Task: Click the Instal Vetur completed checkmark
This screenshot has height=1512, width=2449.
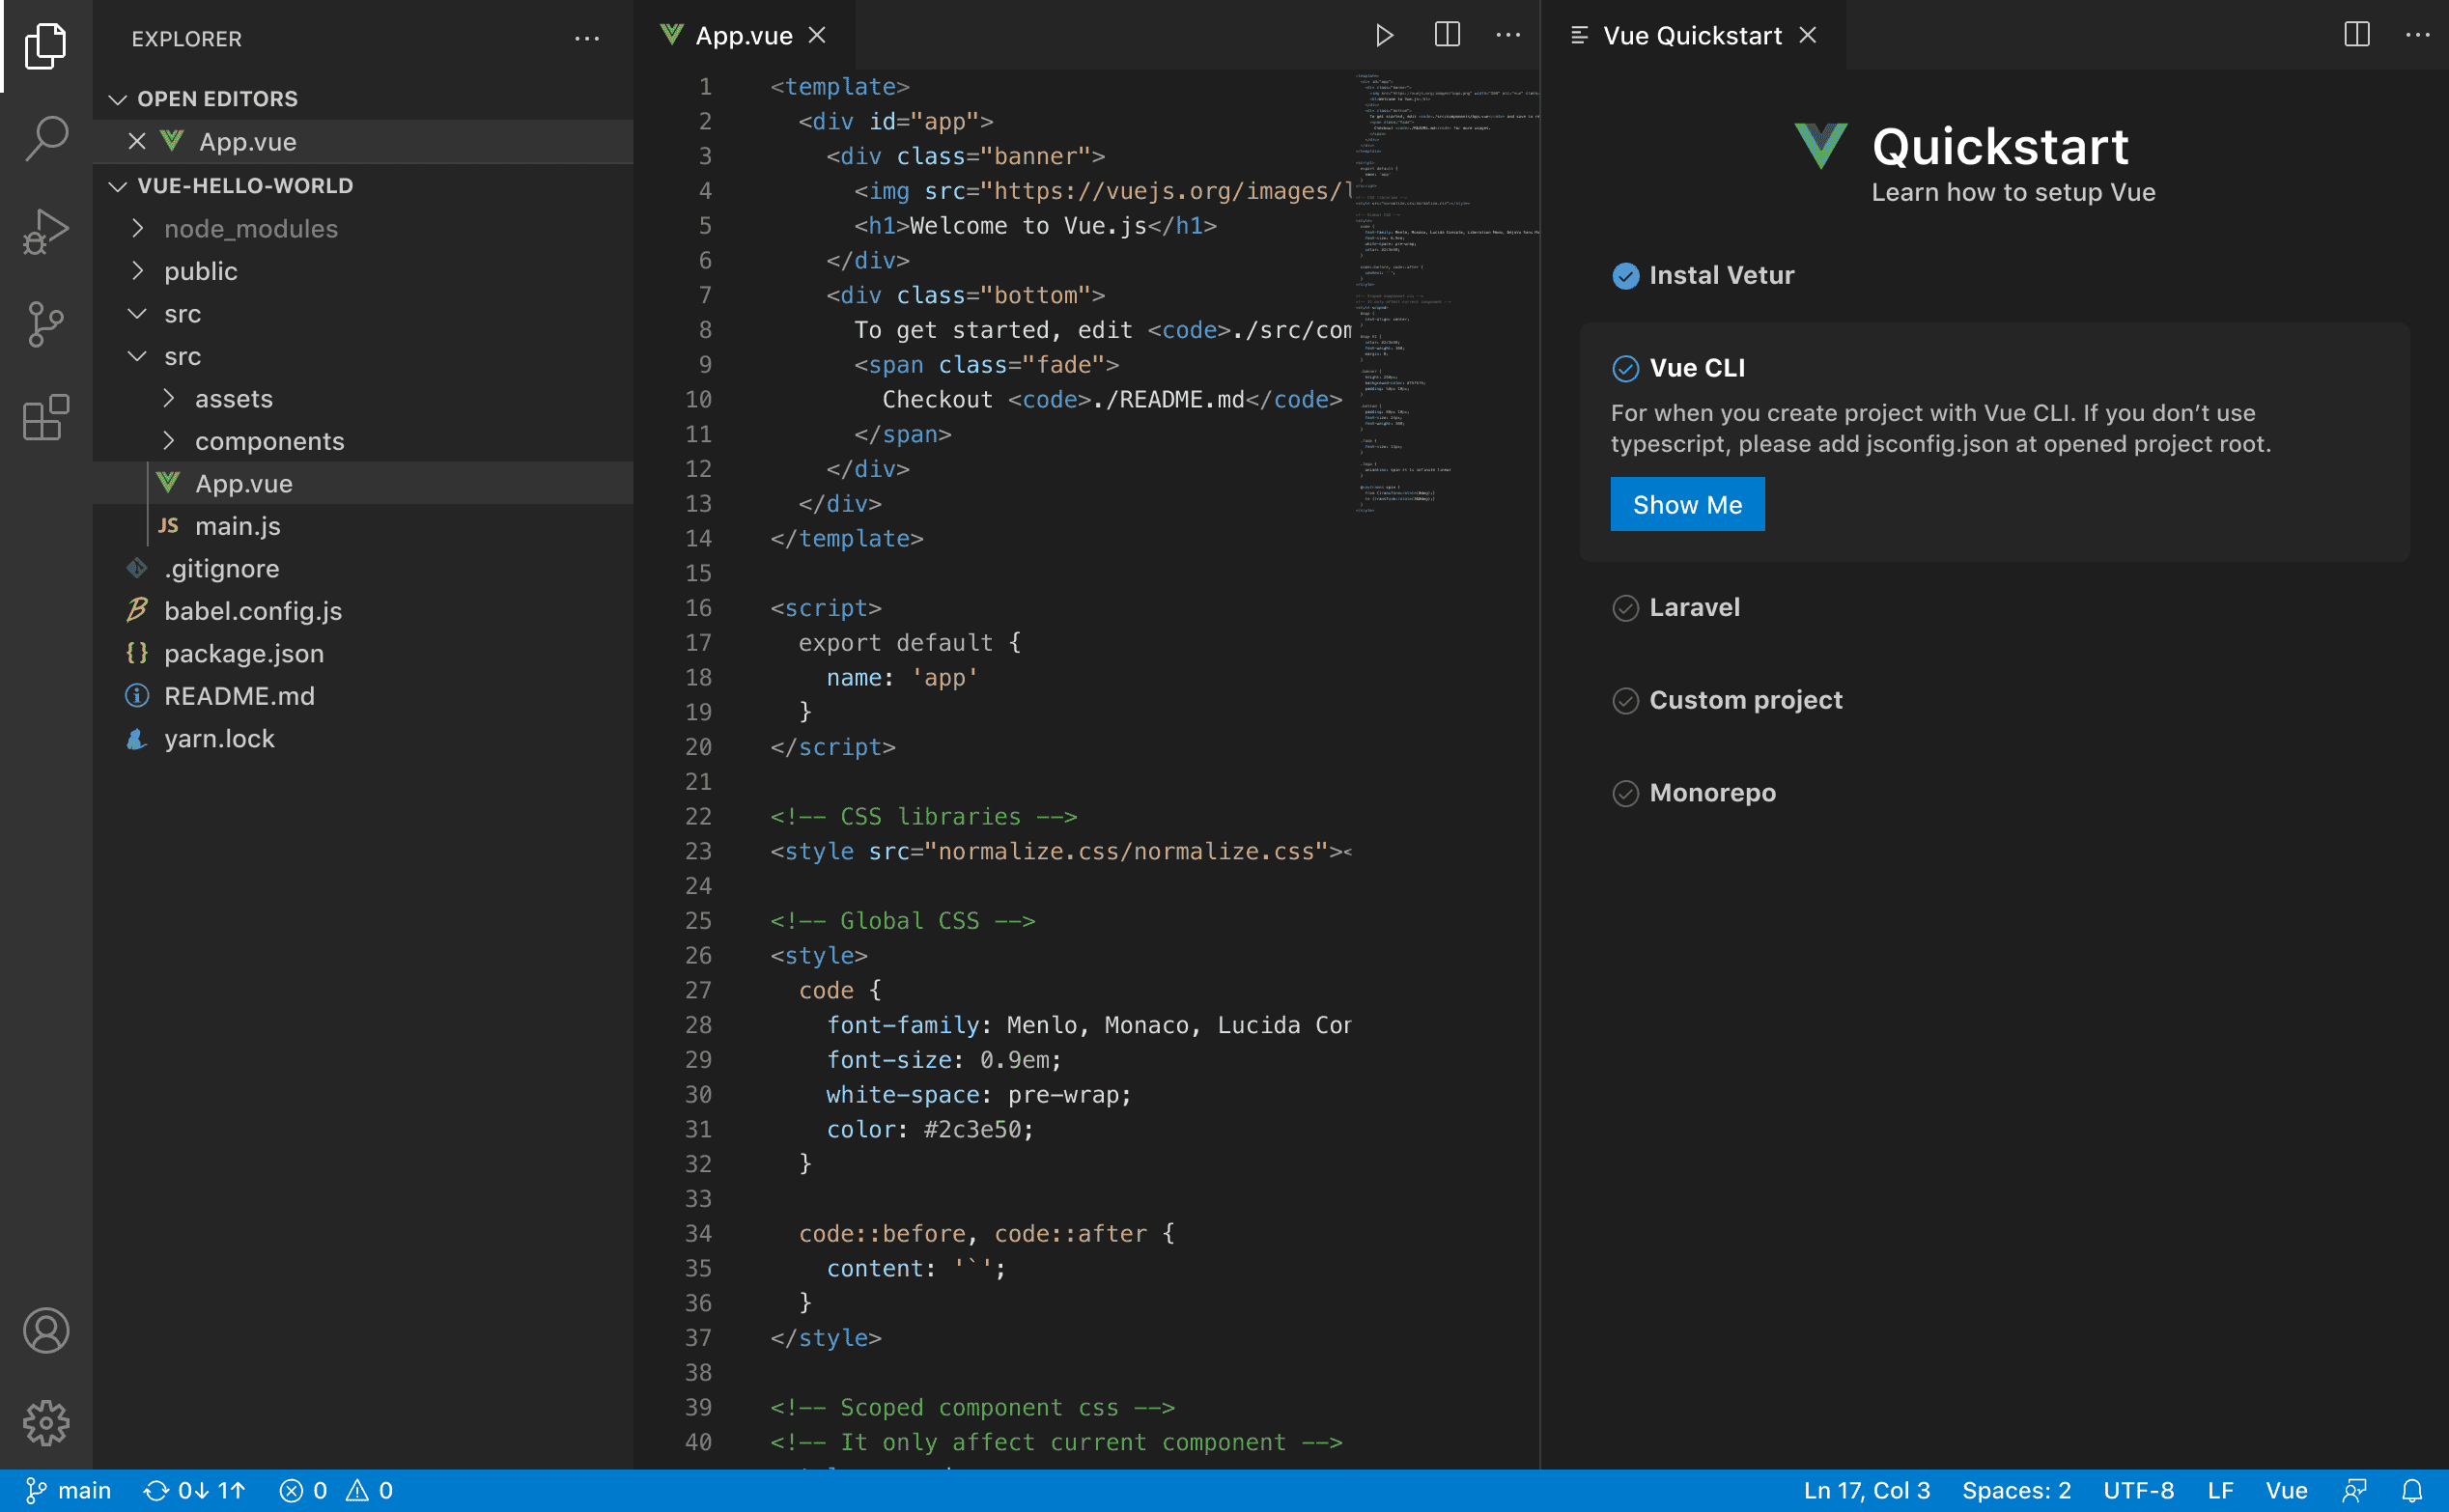Action: [x=1626, y=276]
